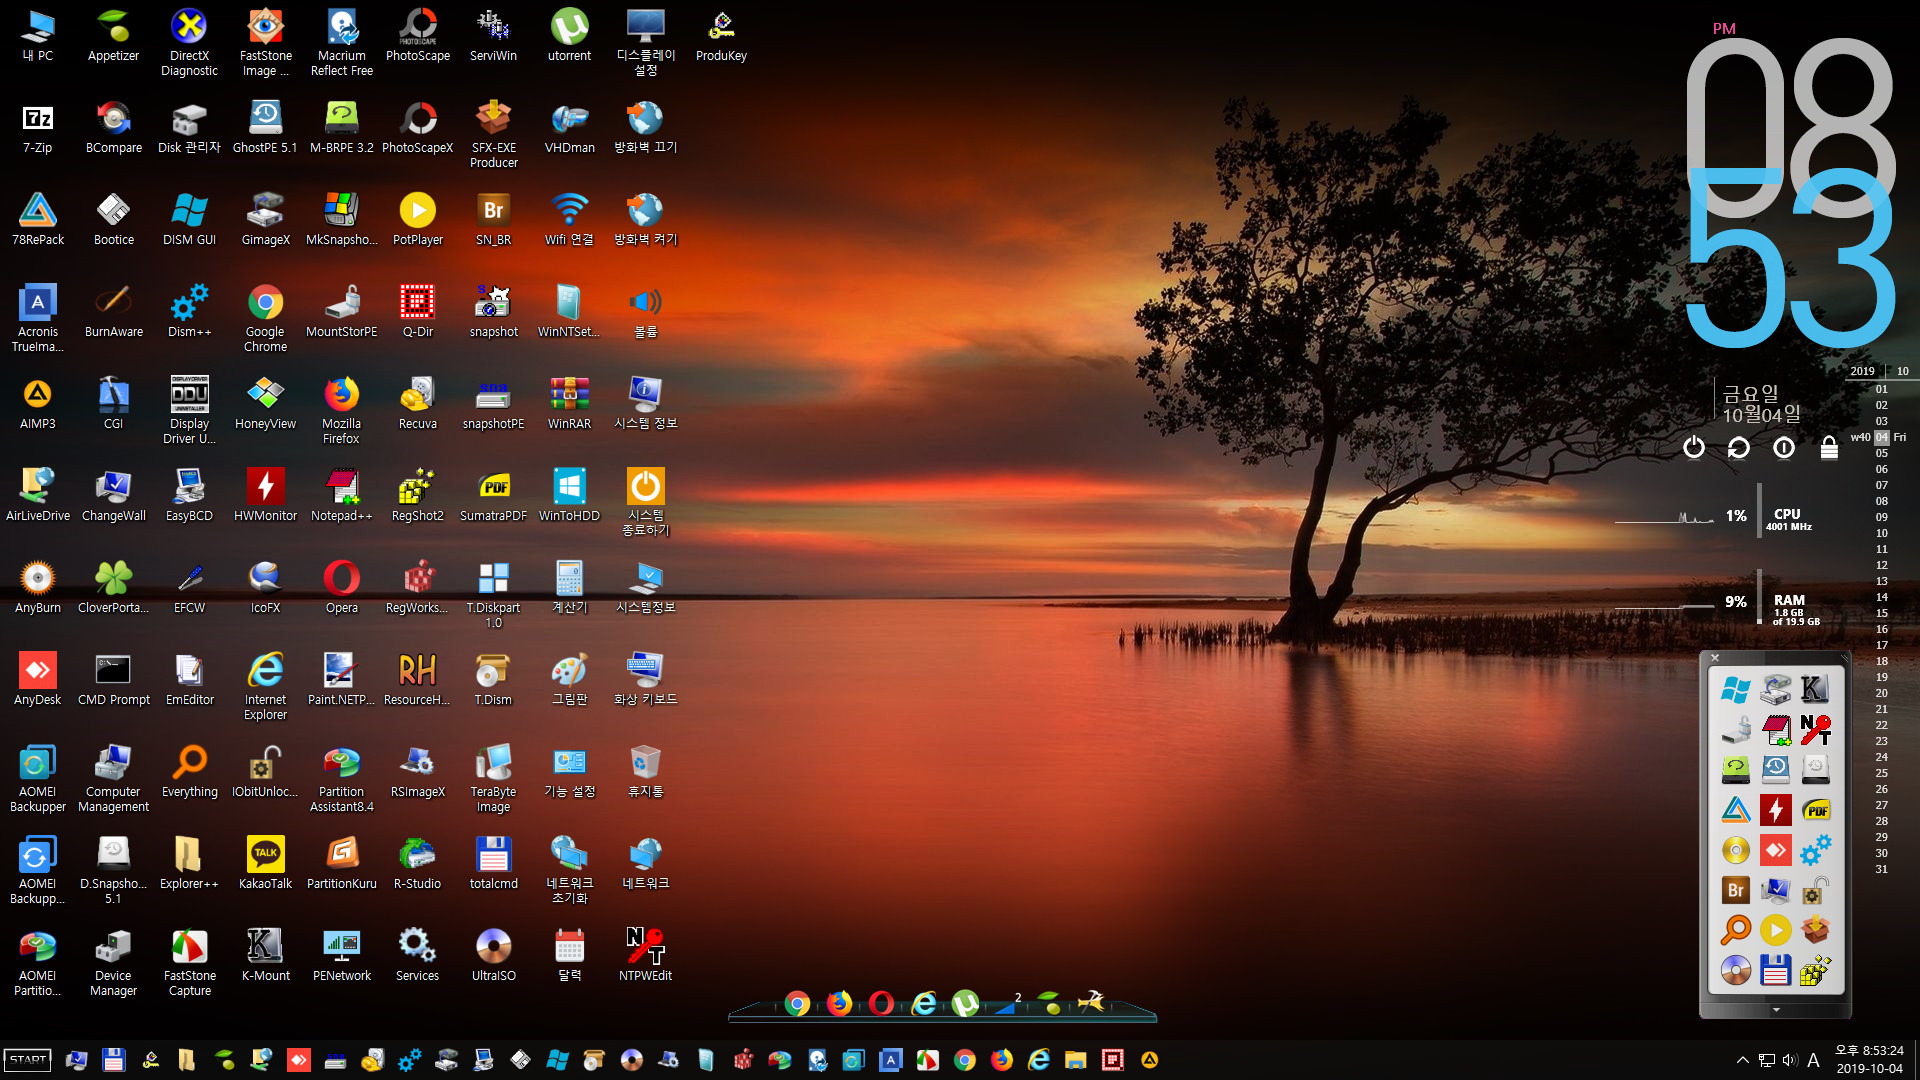Viewport: 1920px width, 1080px height.
Task: Open the CMD Prompt desktop icon
Action: pos(114,680)
